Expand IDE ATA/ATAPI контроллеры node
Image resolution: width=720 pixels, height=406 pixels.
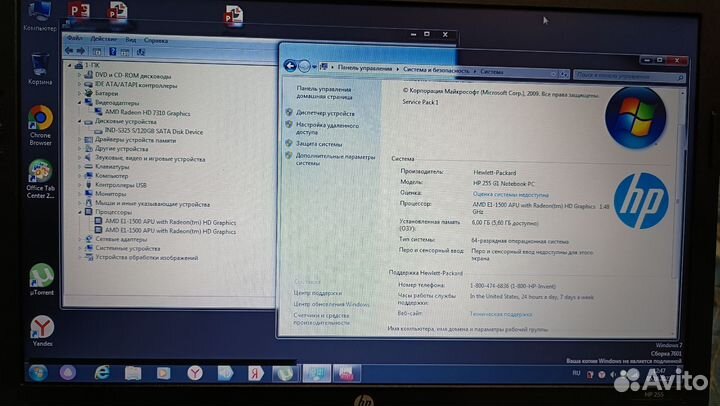pyautogui.click(x=79, y=85)
